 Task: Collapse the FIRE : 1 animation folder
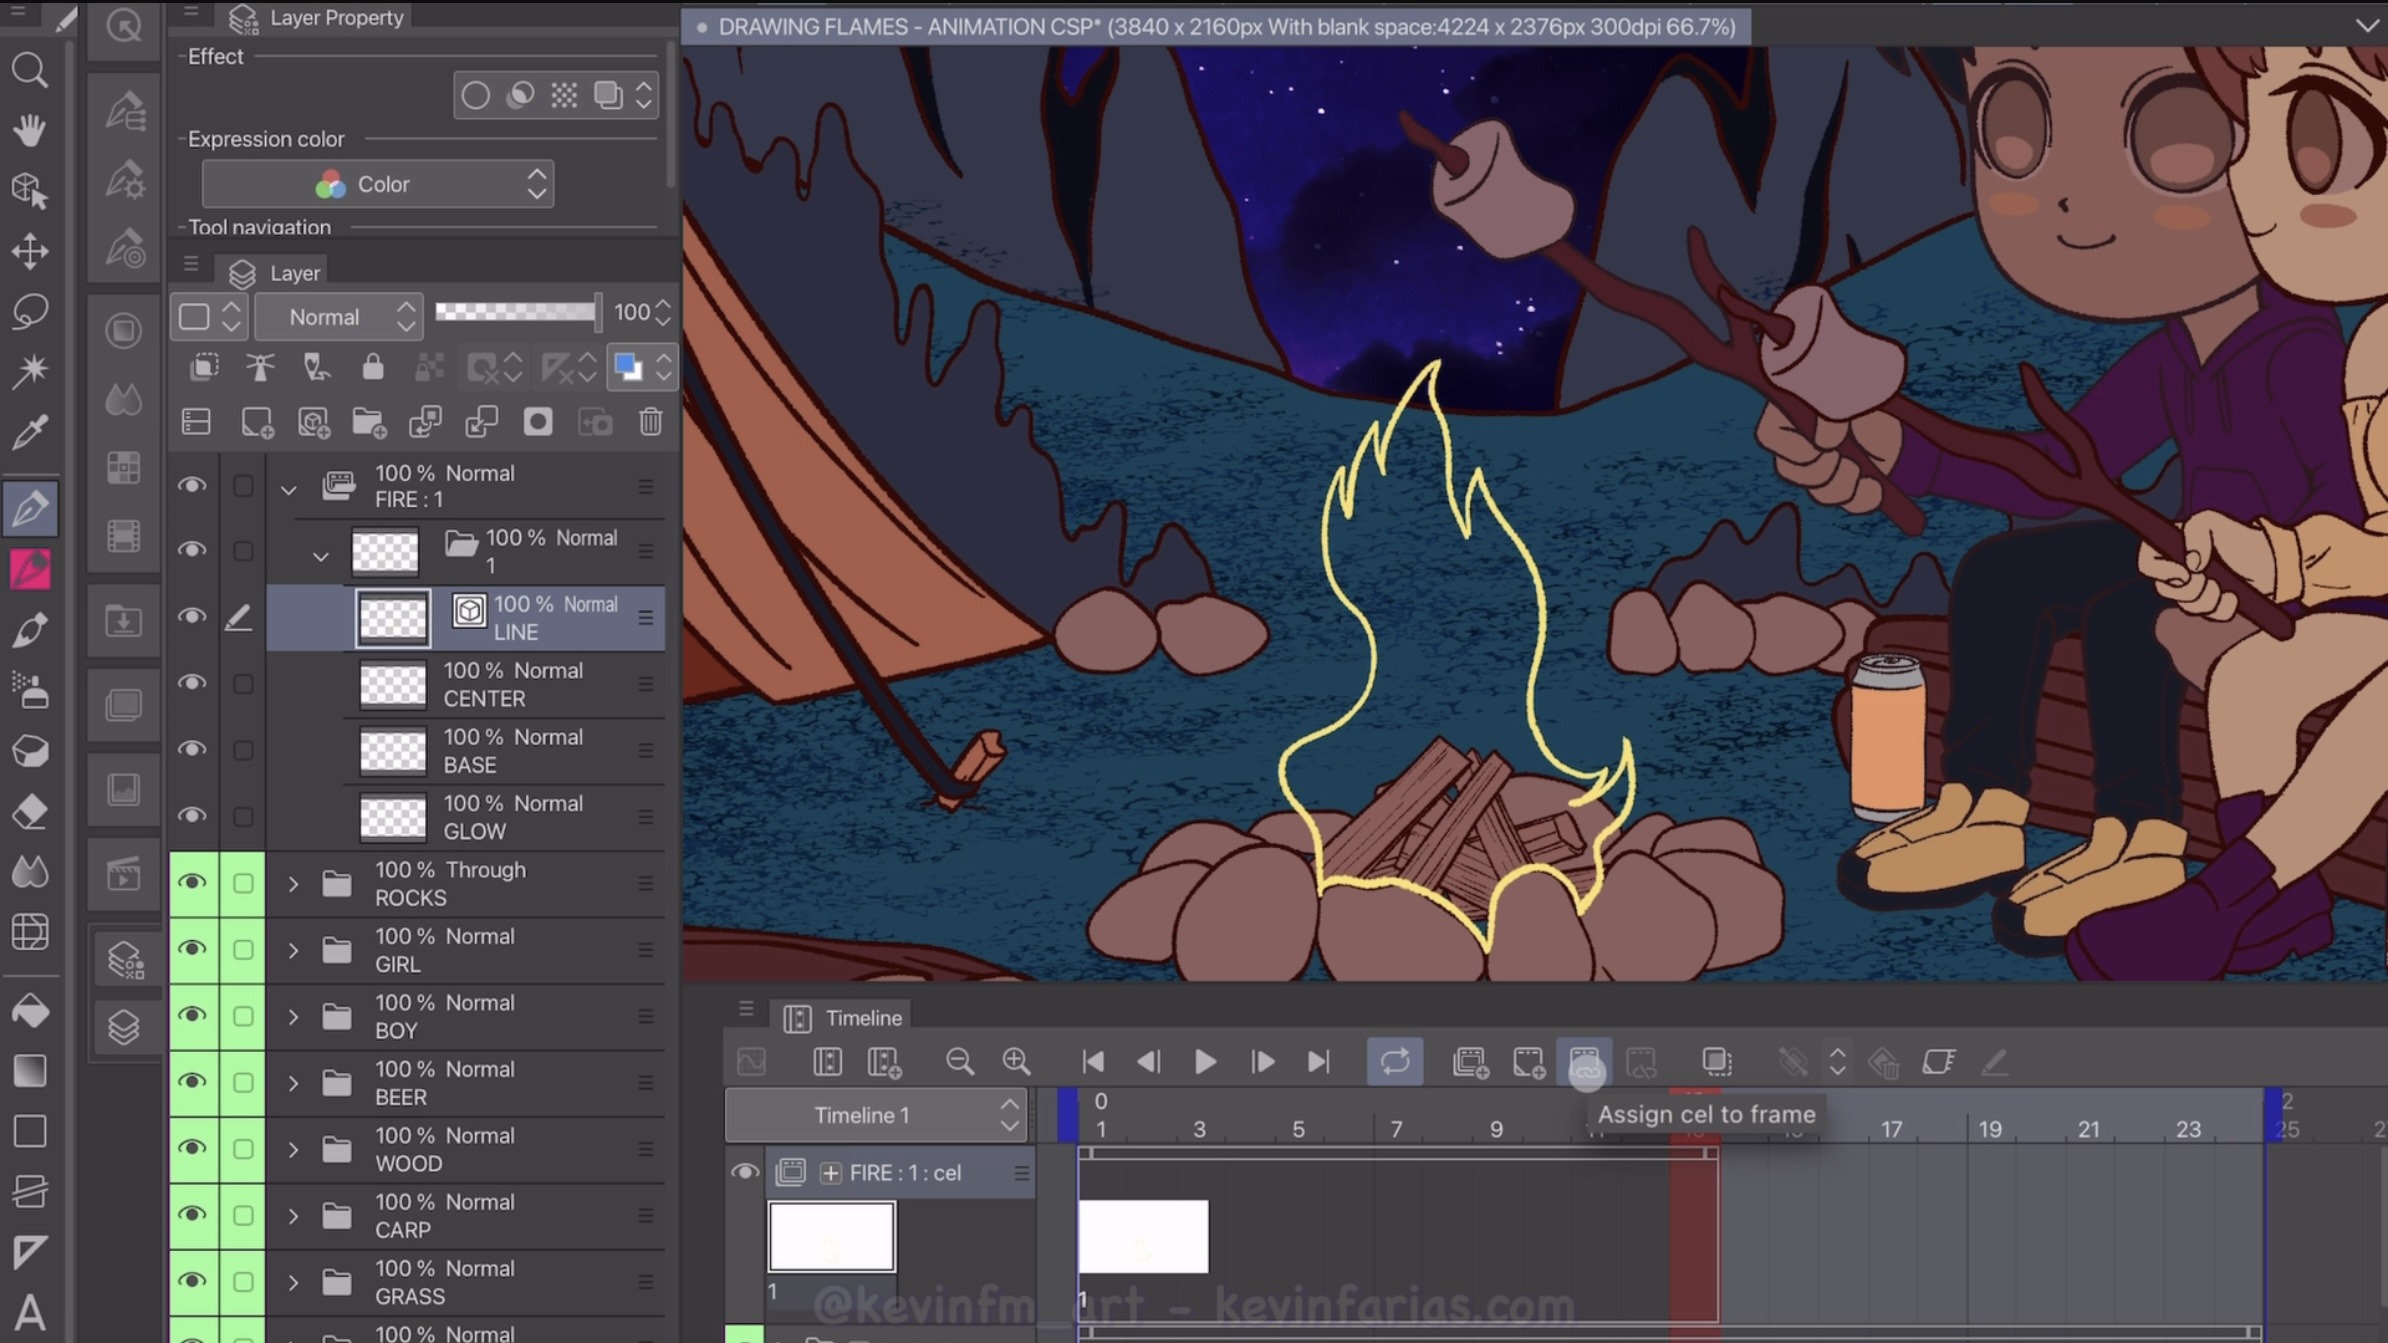tap(289, 489)
